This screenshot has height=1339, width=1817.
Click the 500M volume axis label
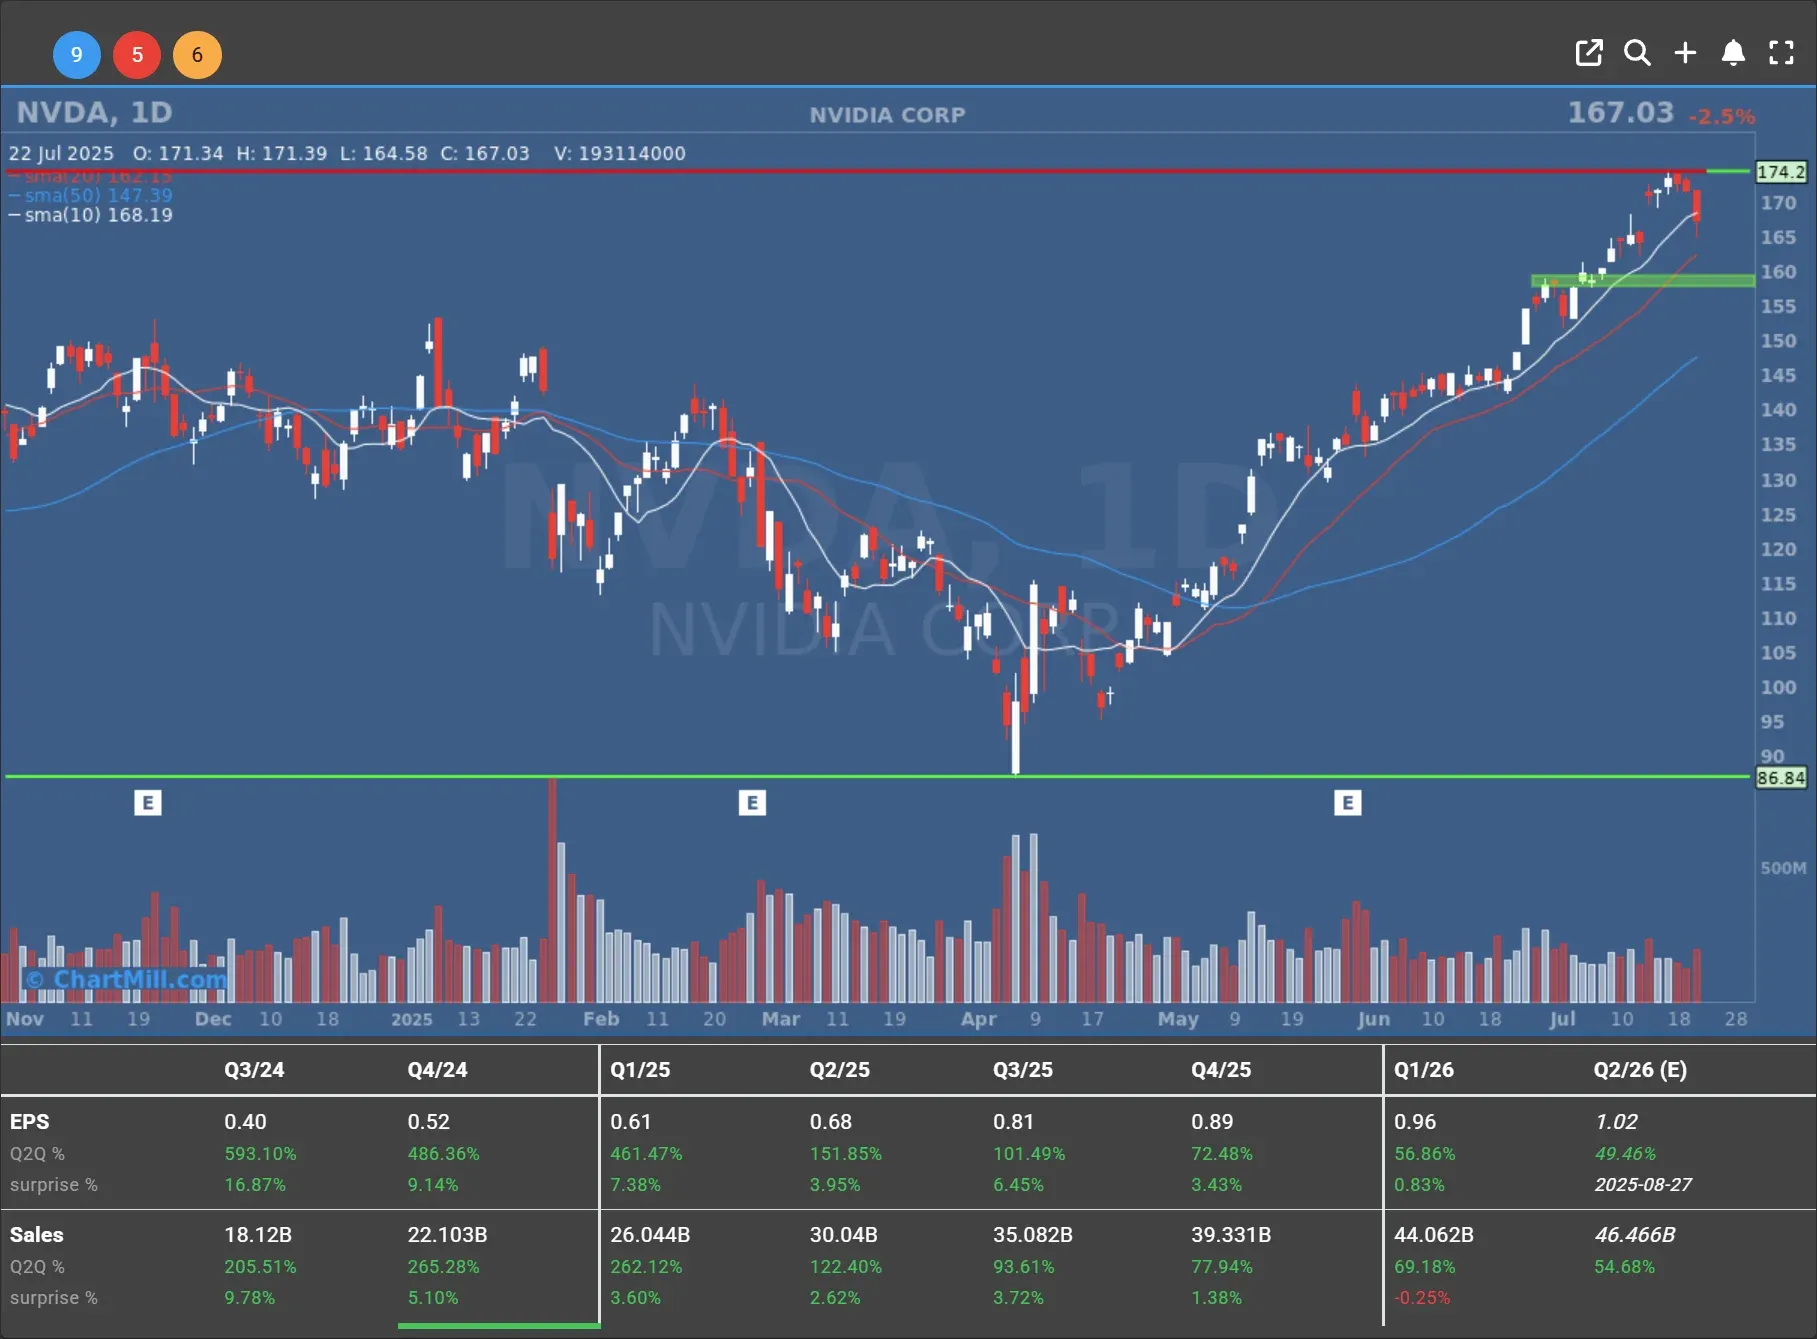[x=1783, y=868]
